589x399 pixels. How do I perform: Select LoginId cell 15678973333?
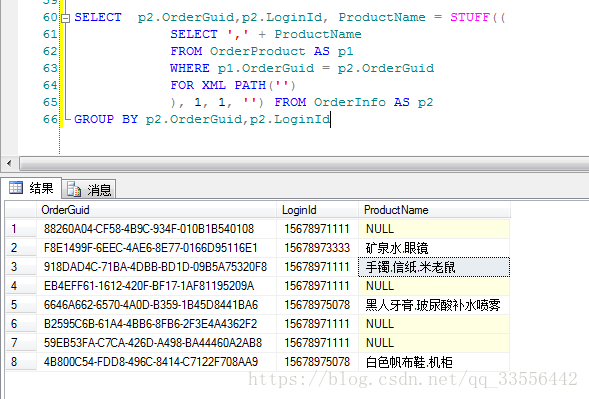317,248
